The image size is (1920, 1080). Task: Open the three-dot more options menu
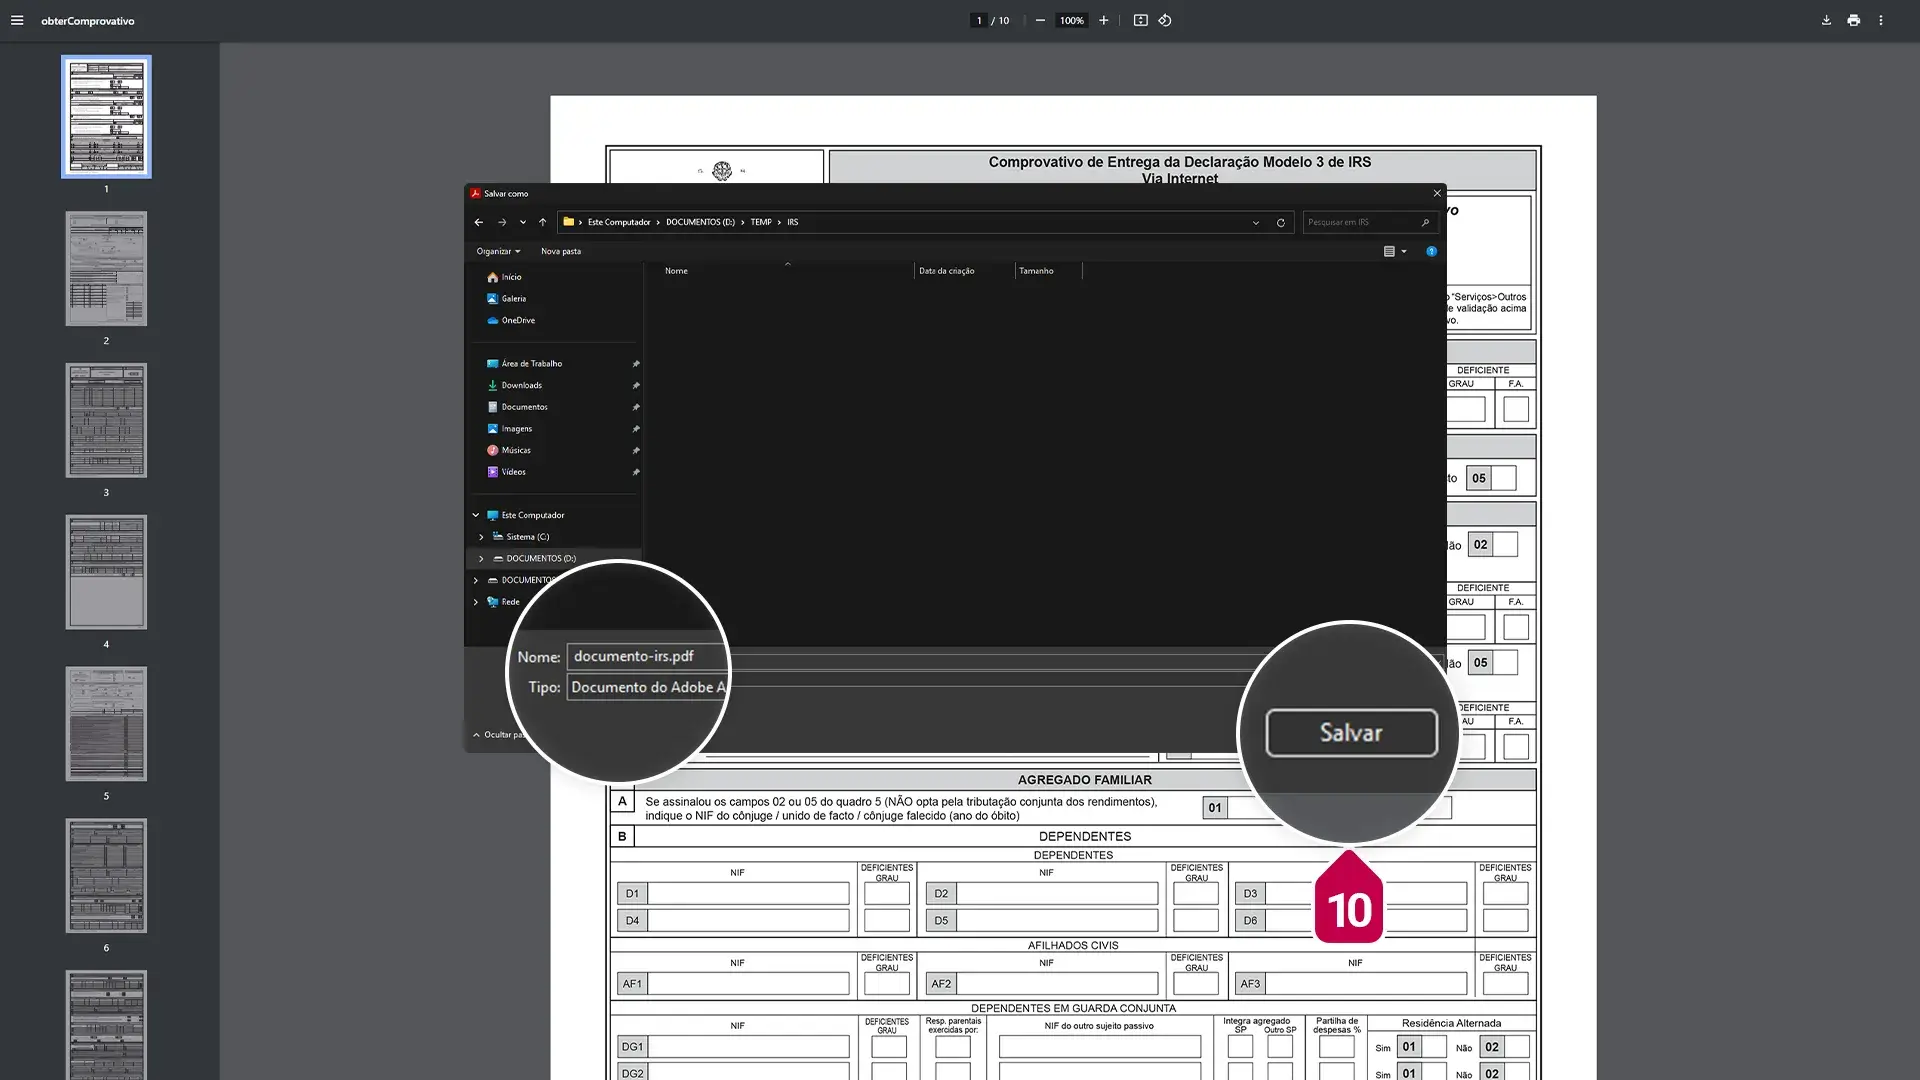pos(1880,20)
